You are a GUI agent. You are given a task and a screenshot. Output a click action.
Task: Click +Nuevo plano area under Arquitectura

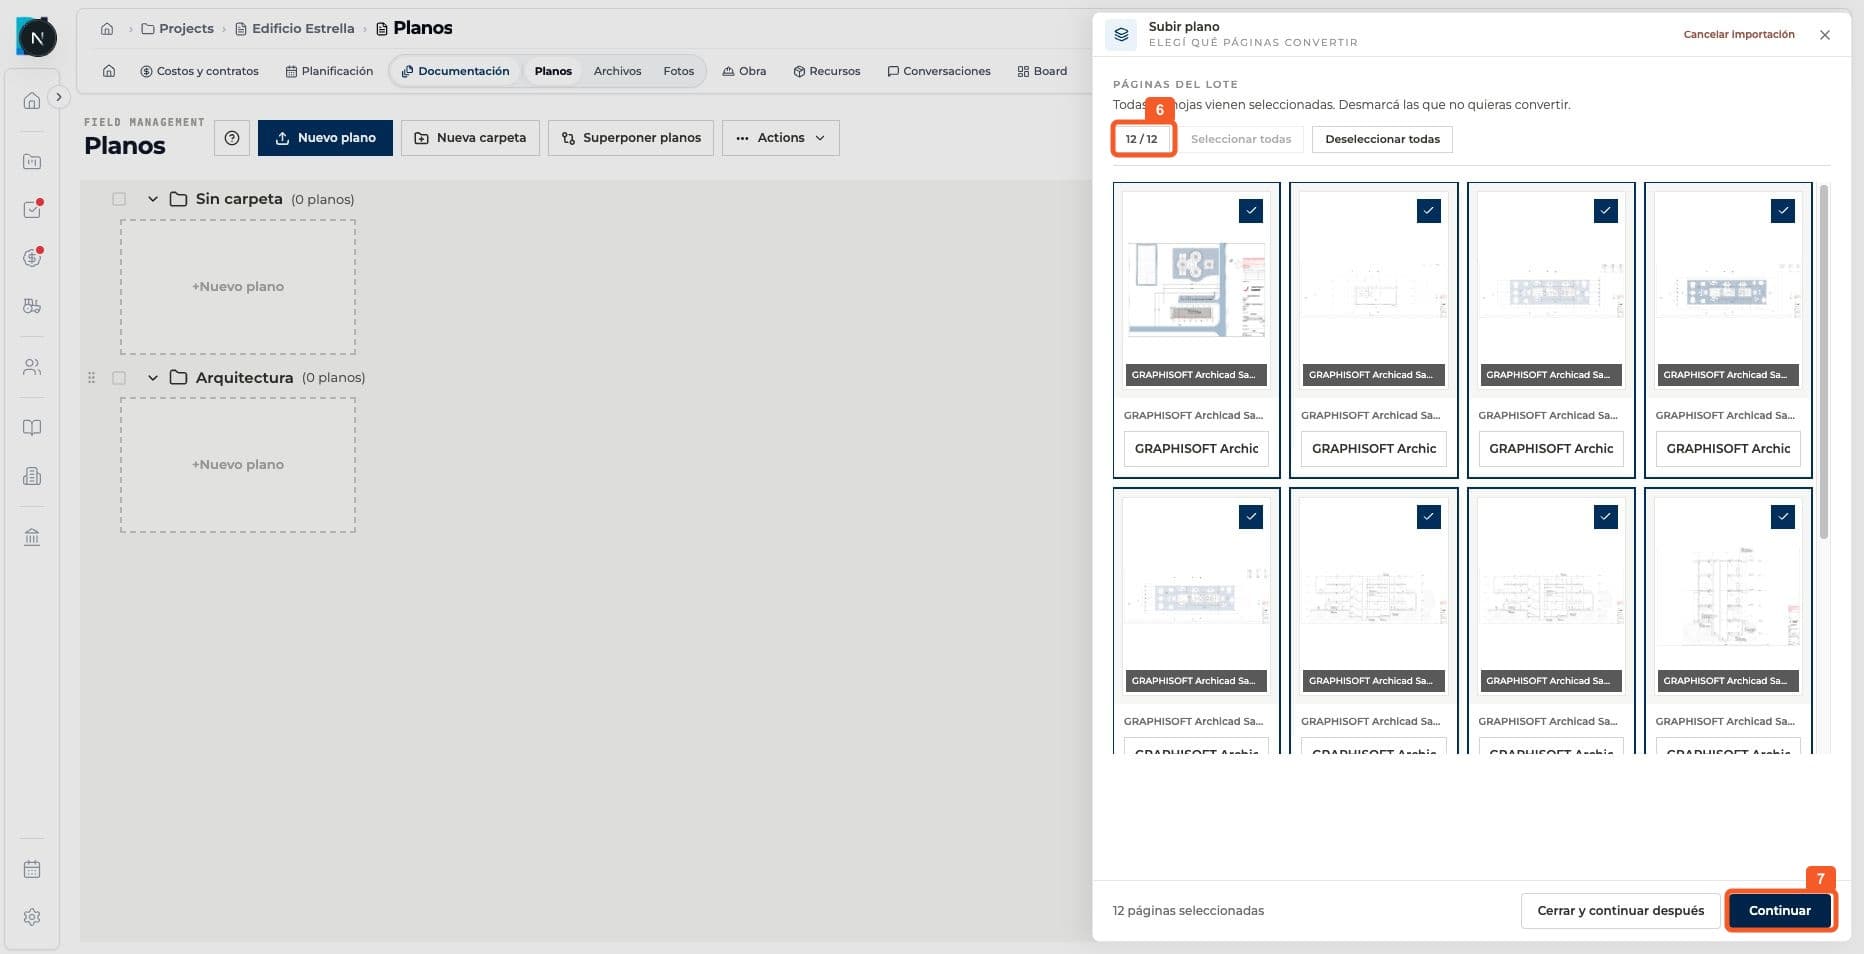238,465
